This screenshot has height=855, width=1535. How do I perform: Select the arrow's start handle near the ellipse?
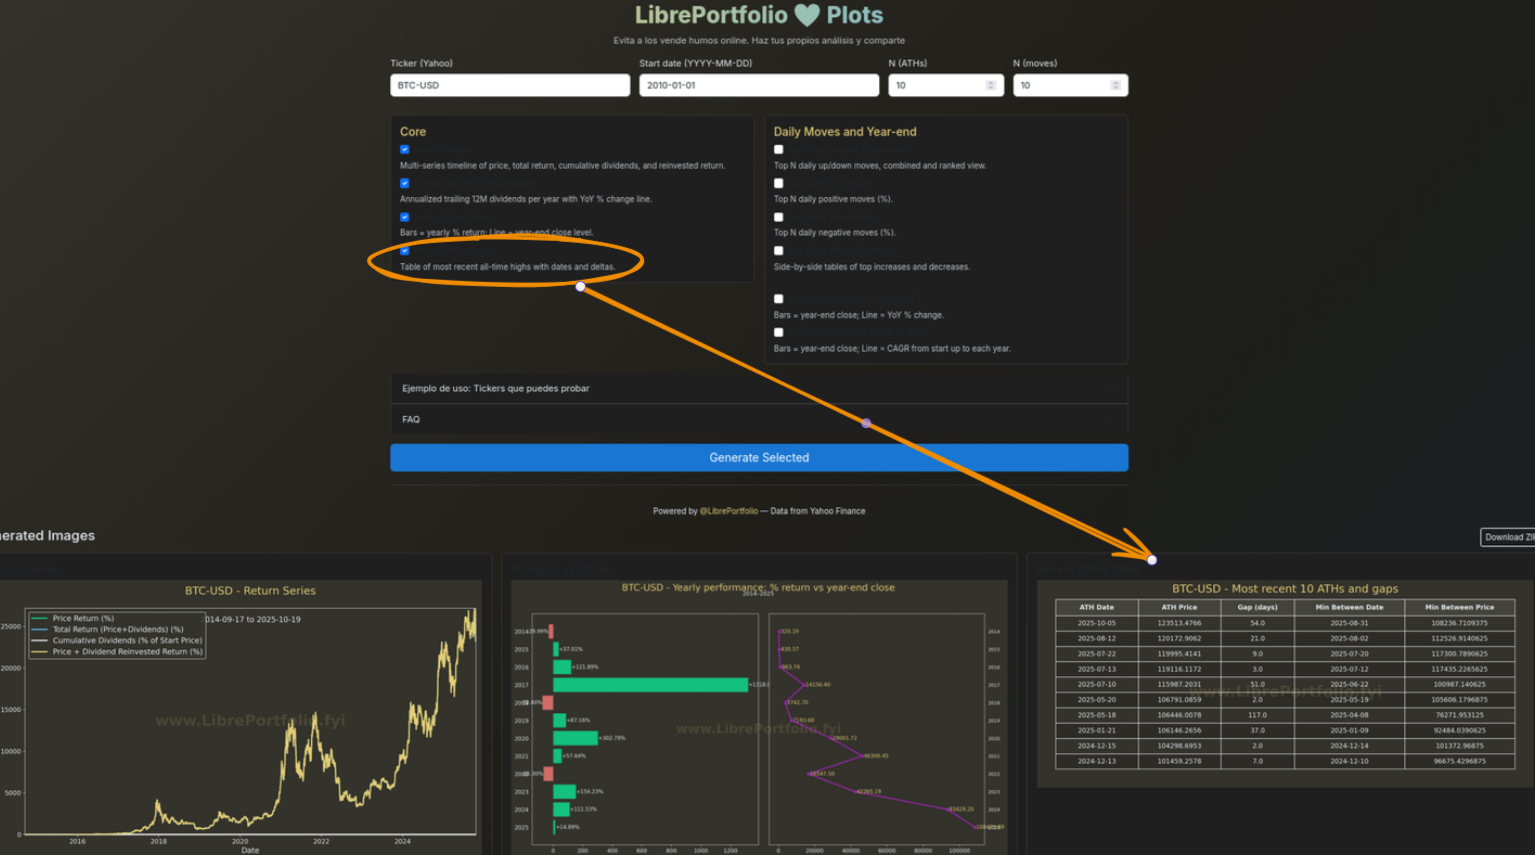click(580, 287)
